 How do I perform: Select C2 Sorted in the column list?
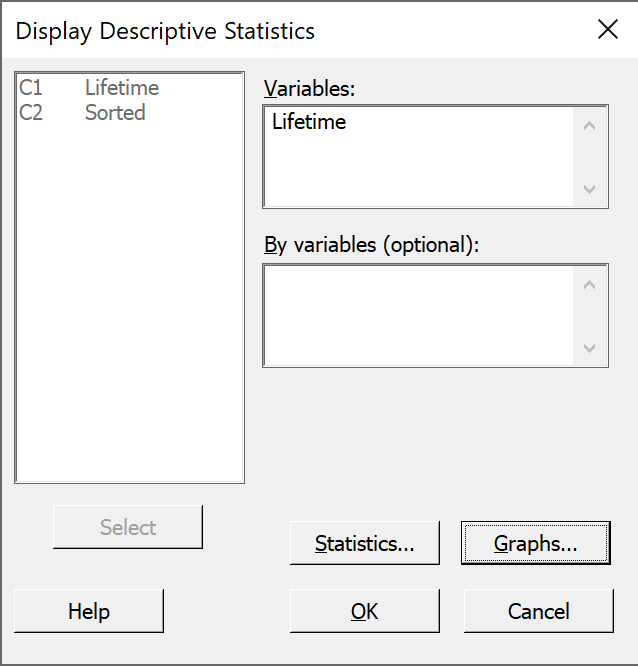click(x=82, y=113)
